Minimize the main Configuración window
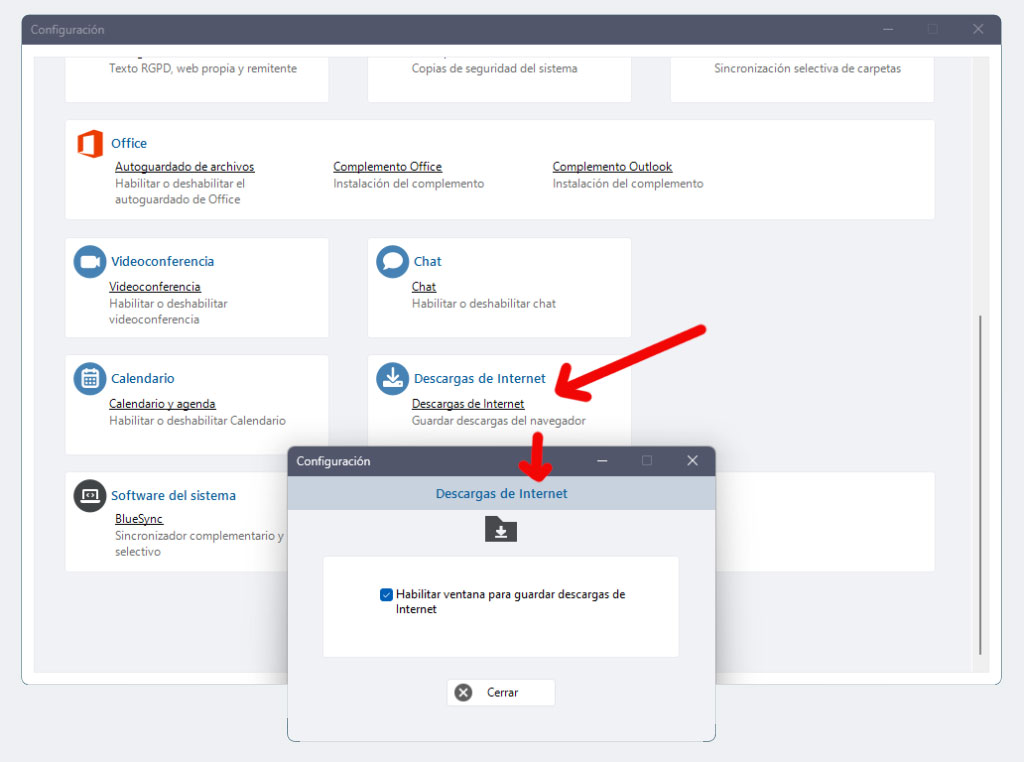This screenshot has height=762, width=1024. [x=888, y=29]
